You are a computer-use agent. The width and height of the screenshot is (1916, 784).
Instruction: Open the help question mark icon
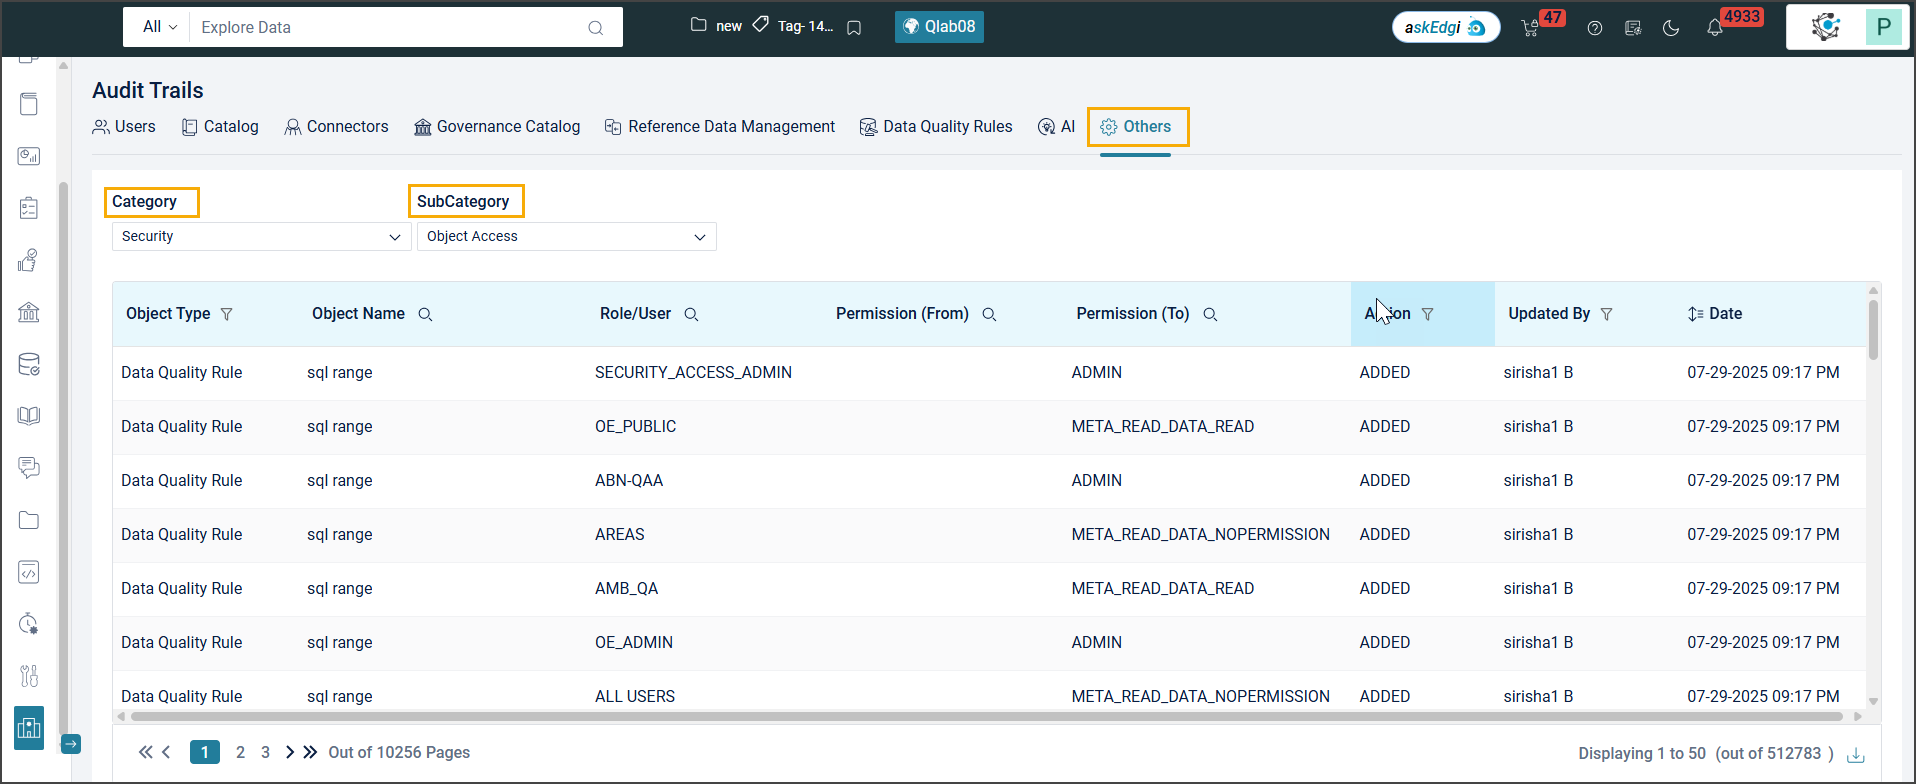pyautogui.click(x=1595, y=28)
